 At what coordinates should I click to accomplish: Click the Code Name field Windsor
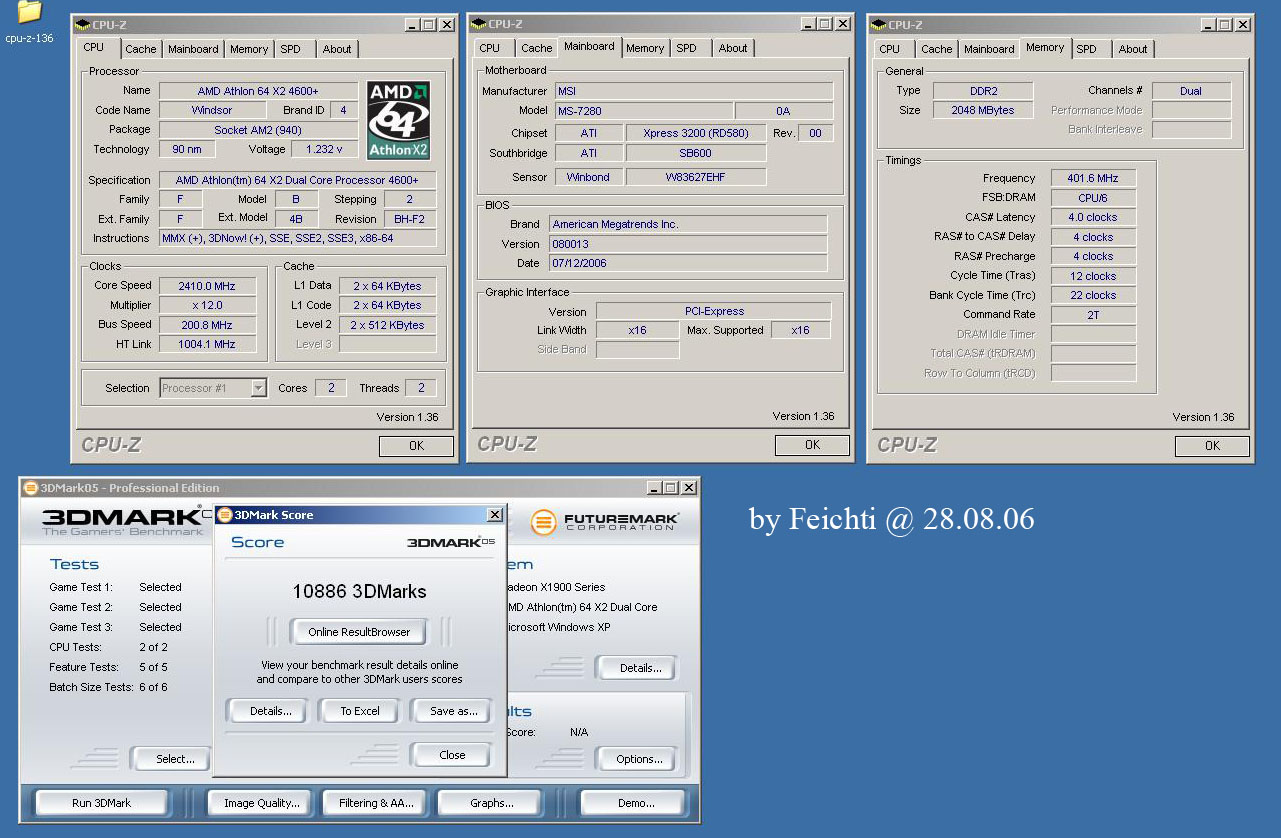click(x=212, y=110)
